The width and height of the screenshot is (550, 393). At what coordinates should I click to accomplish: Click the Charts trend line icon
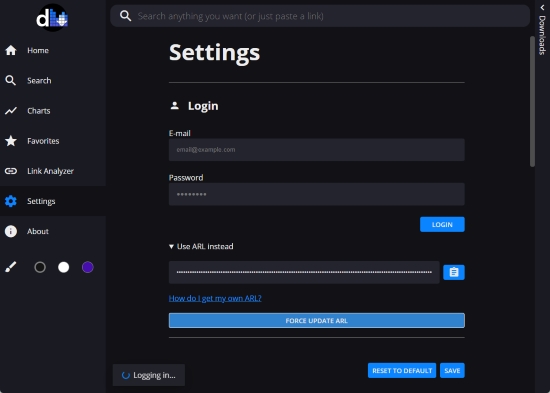pos(11,111)
